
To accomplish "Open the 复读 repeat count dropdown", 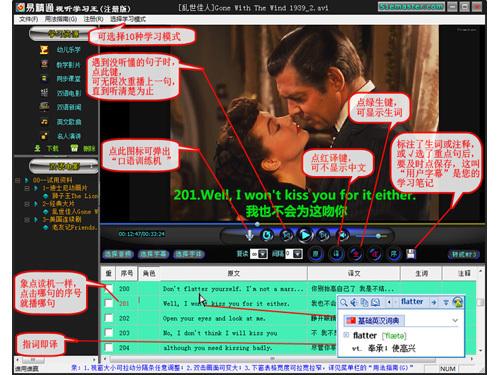I will pos(263,254).
